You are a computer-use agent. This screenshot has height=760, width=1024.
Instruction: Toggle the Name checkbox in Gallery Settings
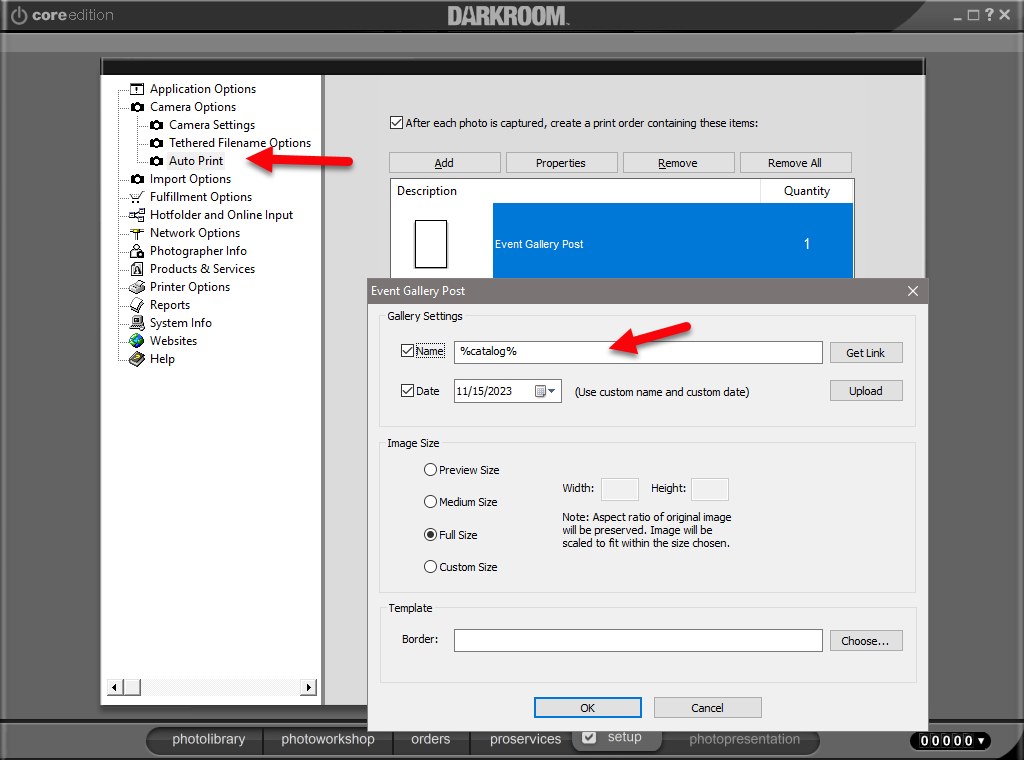[x=408, y=351]
